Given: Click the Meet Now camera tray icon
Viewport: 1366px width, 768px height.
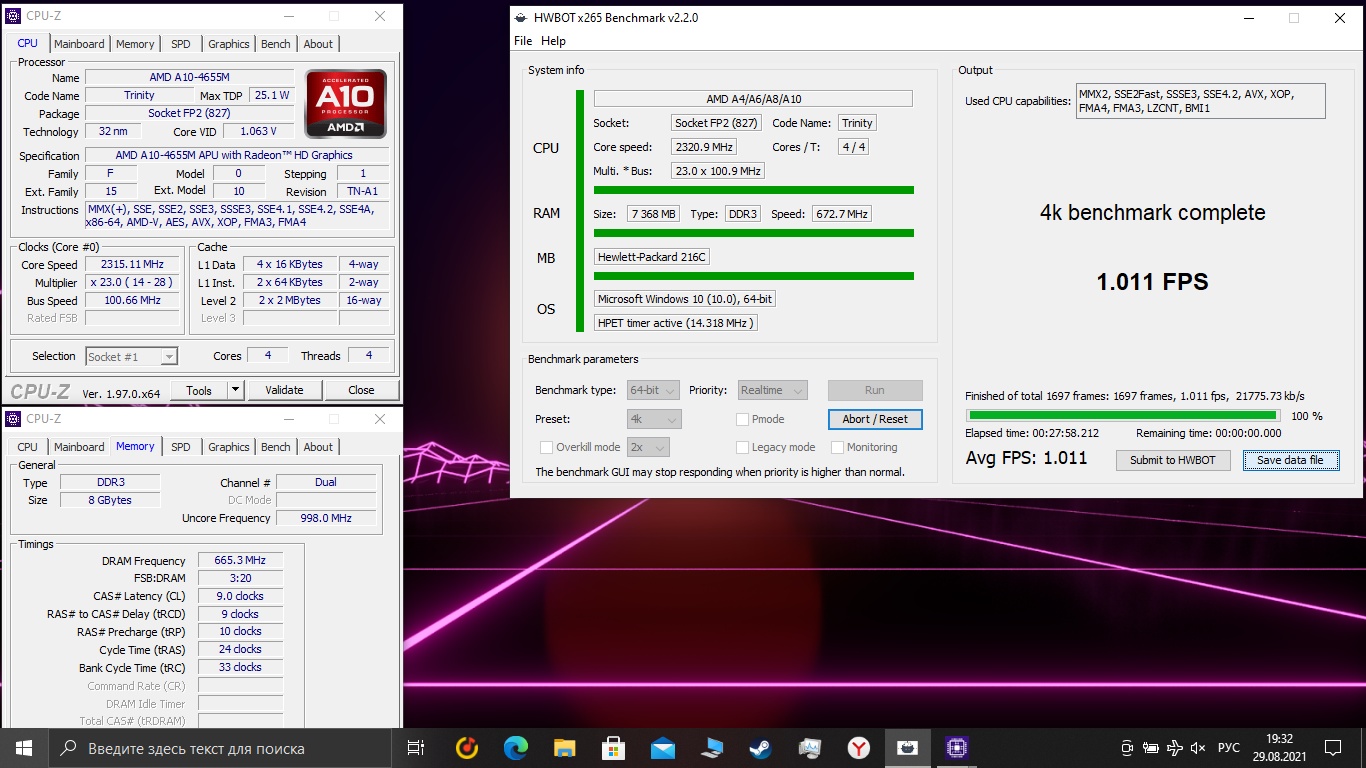Looking at the screenshot, I should (1127, 748).
